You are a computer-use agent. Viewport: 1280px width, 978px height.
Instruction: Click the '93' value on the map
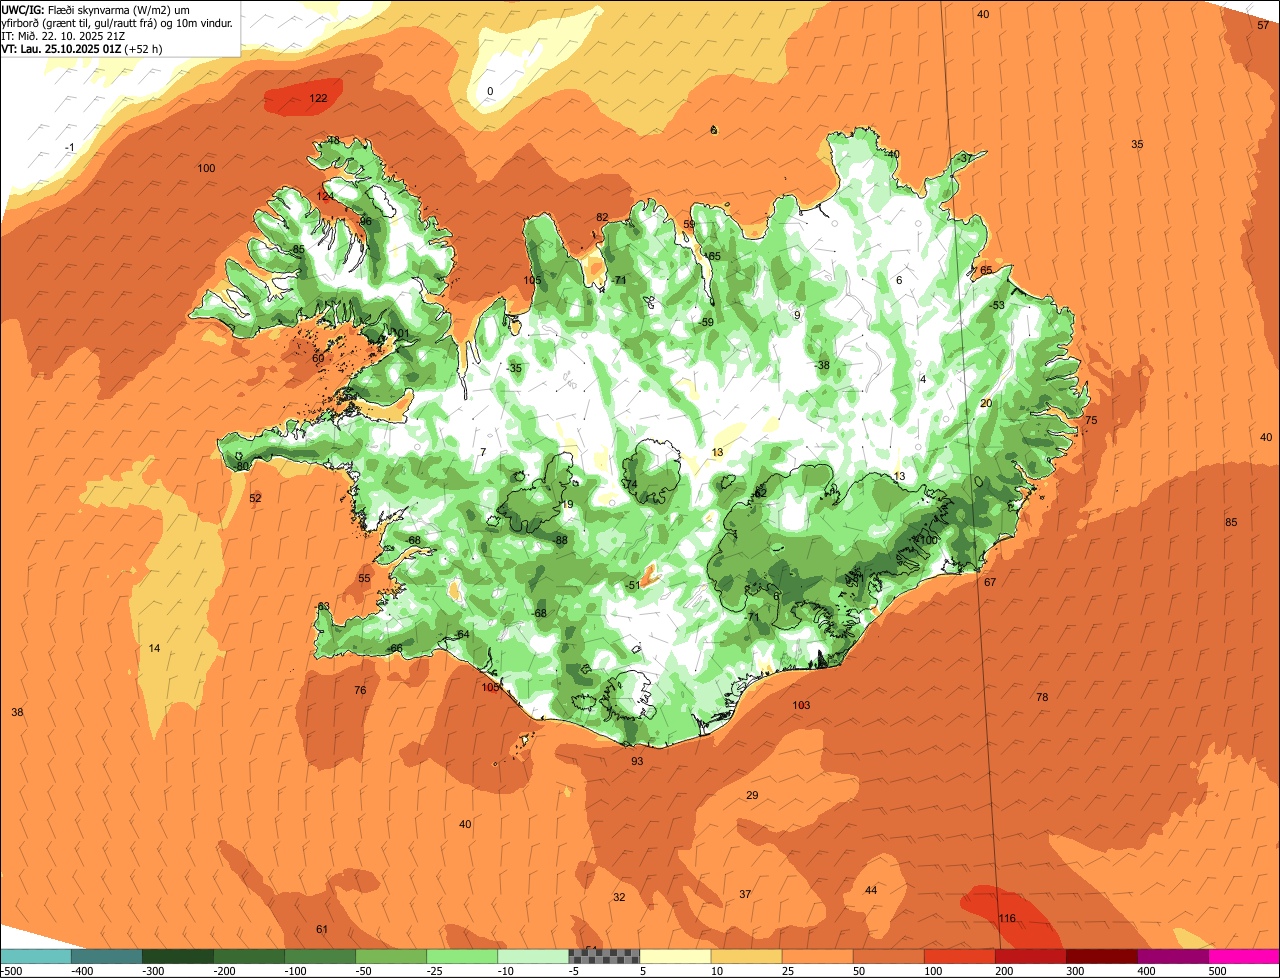[x=637, y=761]
